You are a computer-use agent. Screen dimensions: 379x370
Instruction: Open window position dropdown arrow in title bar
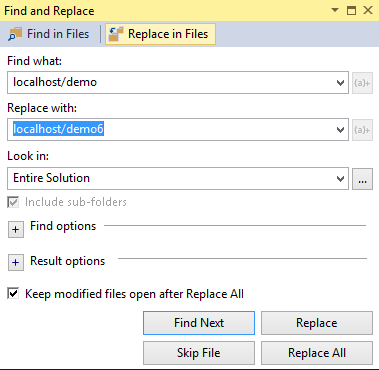335,10
